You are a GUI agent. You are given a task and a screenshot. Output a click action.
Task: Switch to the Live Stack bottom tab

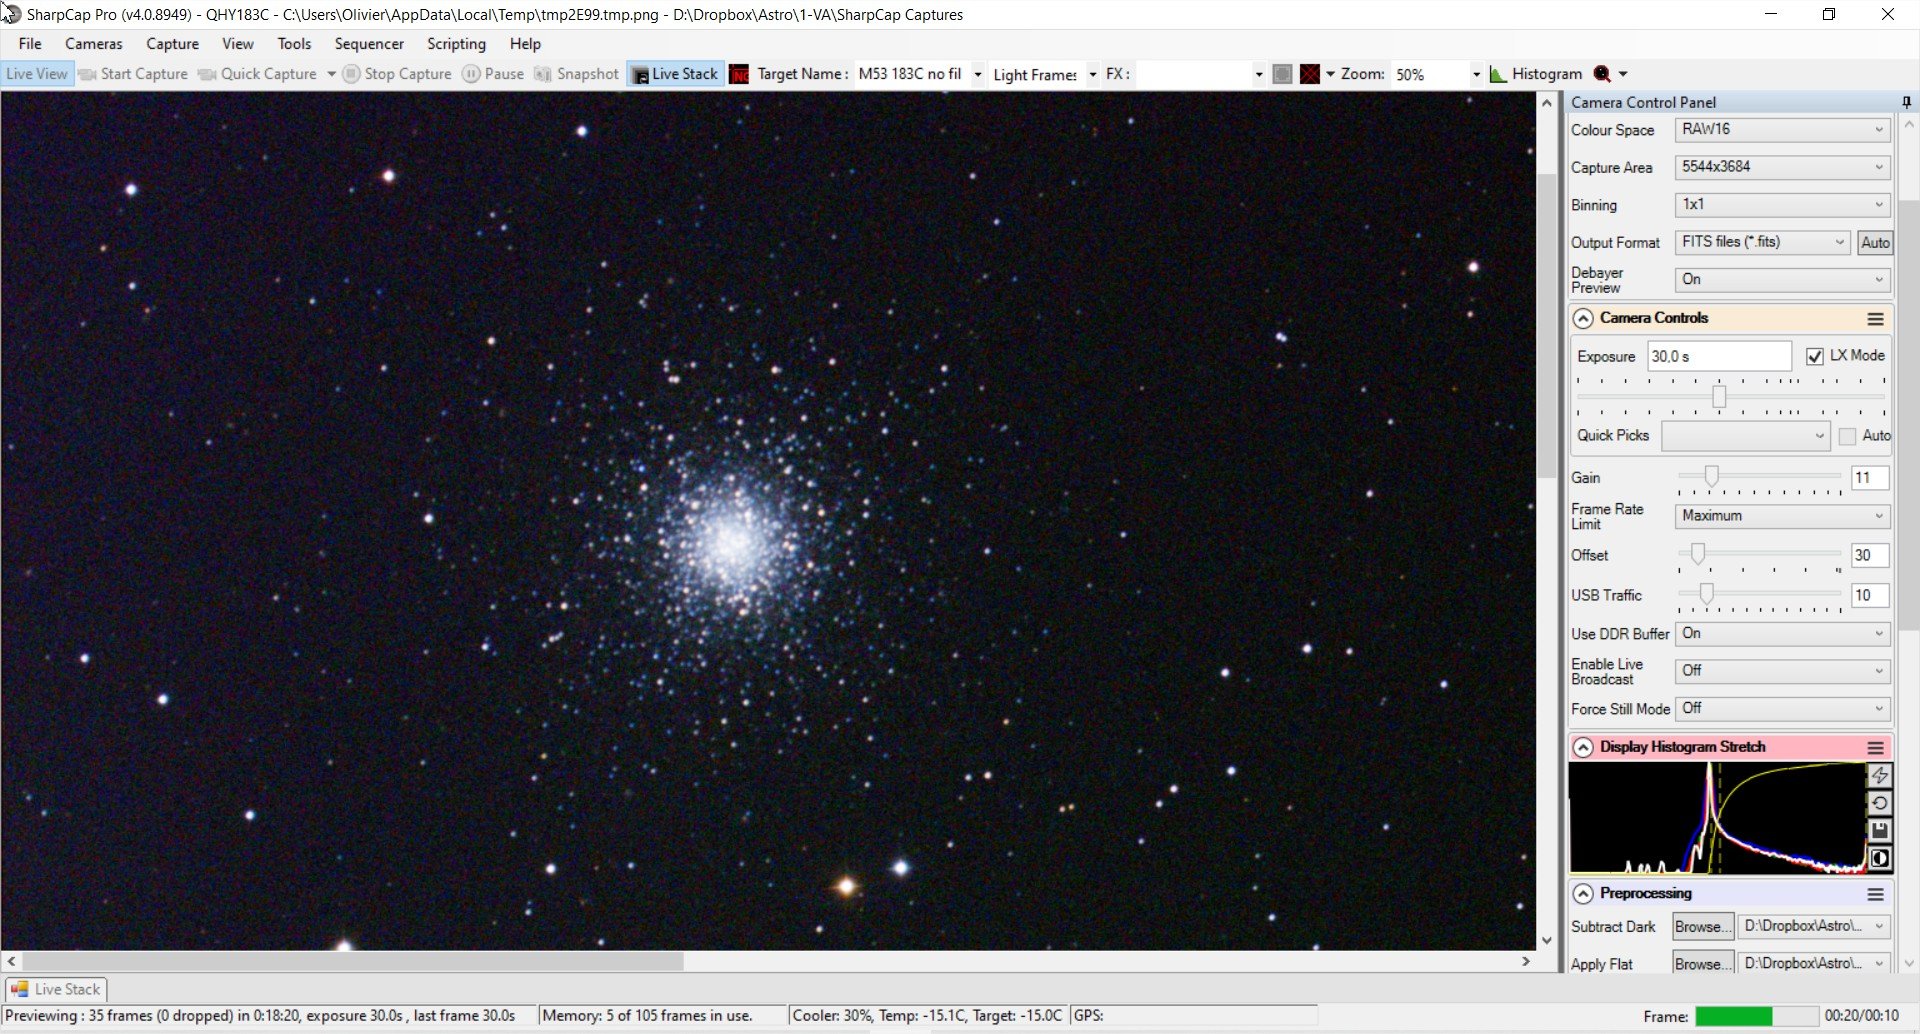pyautogui.click(x=57, y=989)
